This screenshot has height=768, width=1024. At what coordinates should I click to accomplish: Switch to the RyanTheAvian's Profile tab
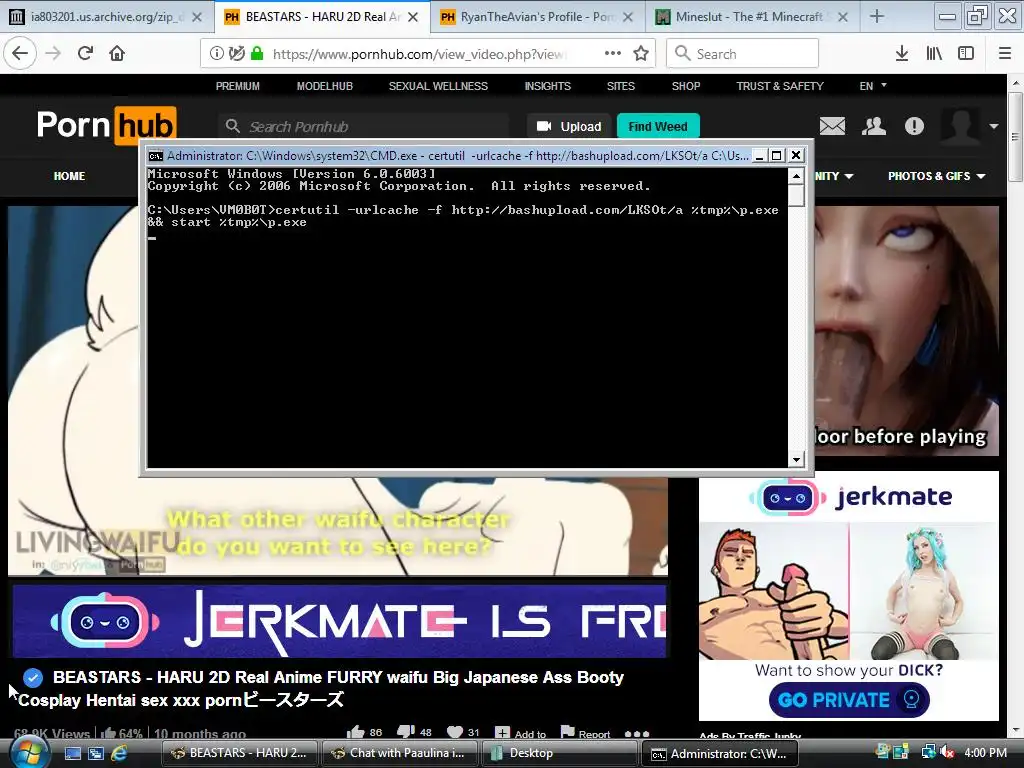(537, 17)
